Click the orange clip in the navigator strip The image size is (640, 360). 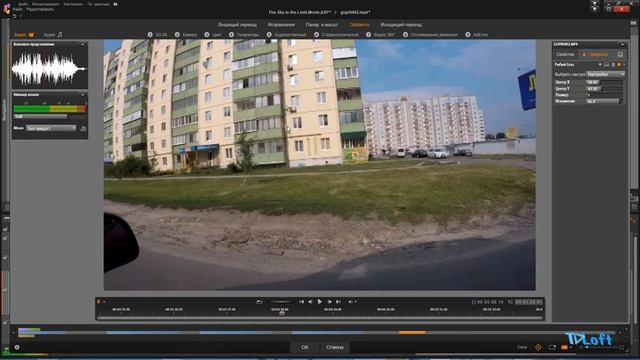[412, 333]
